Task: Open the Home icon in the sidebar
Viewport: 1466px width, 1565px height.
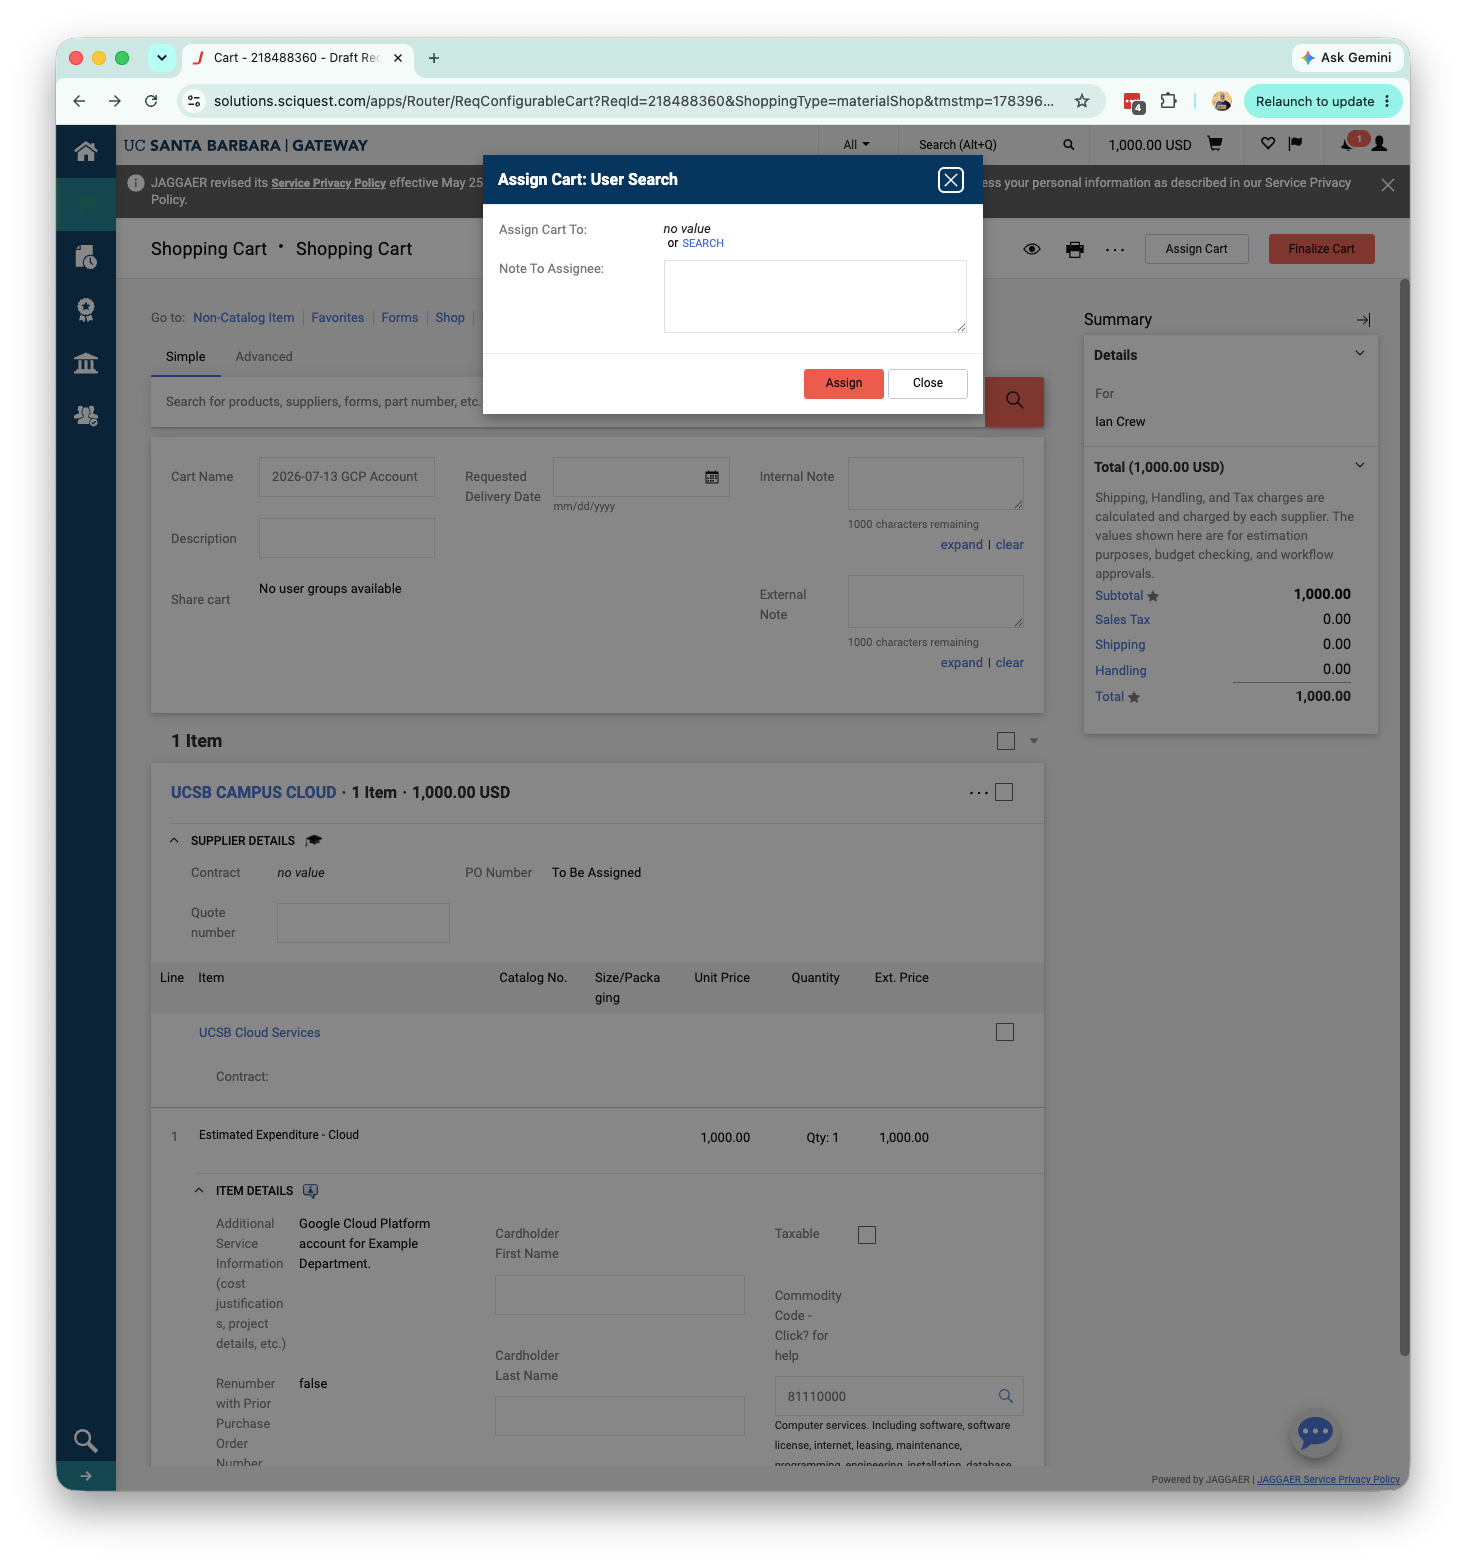Action: click(x=86, y=151)
